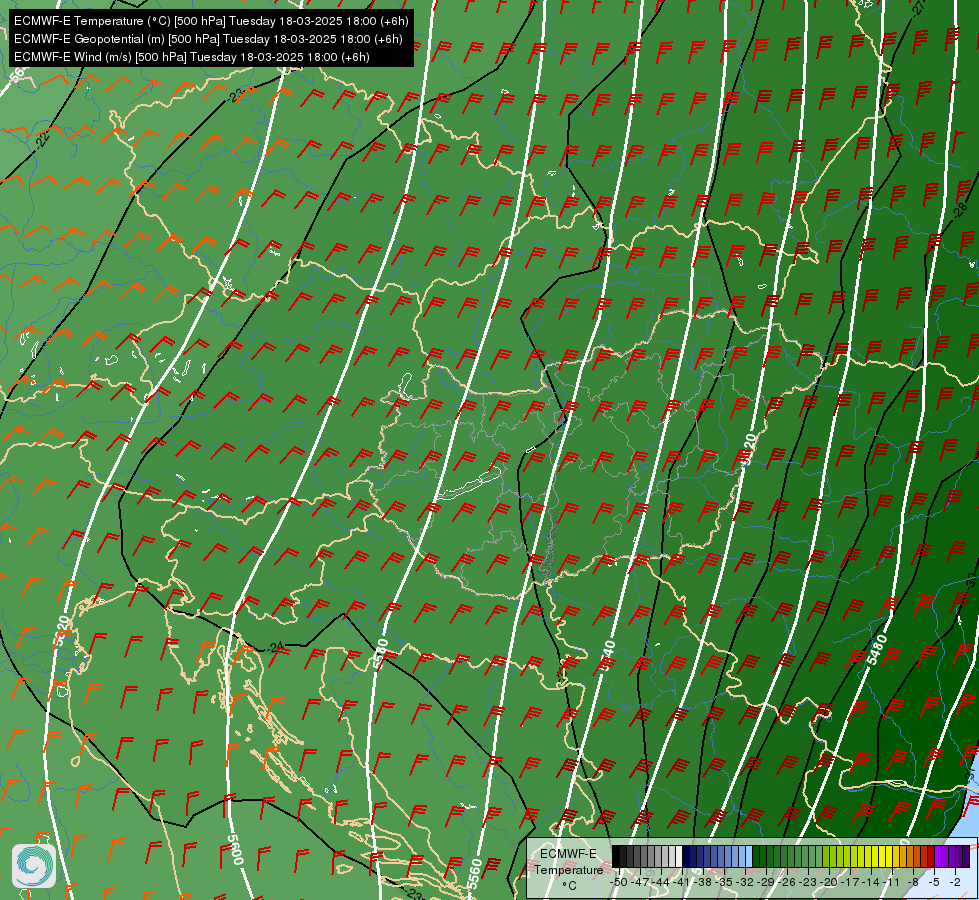The width and height of the screenshot is (979, 900).
Task: Click the light blue swatch above -32 in the legend
Action: (749, 856)
